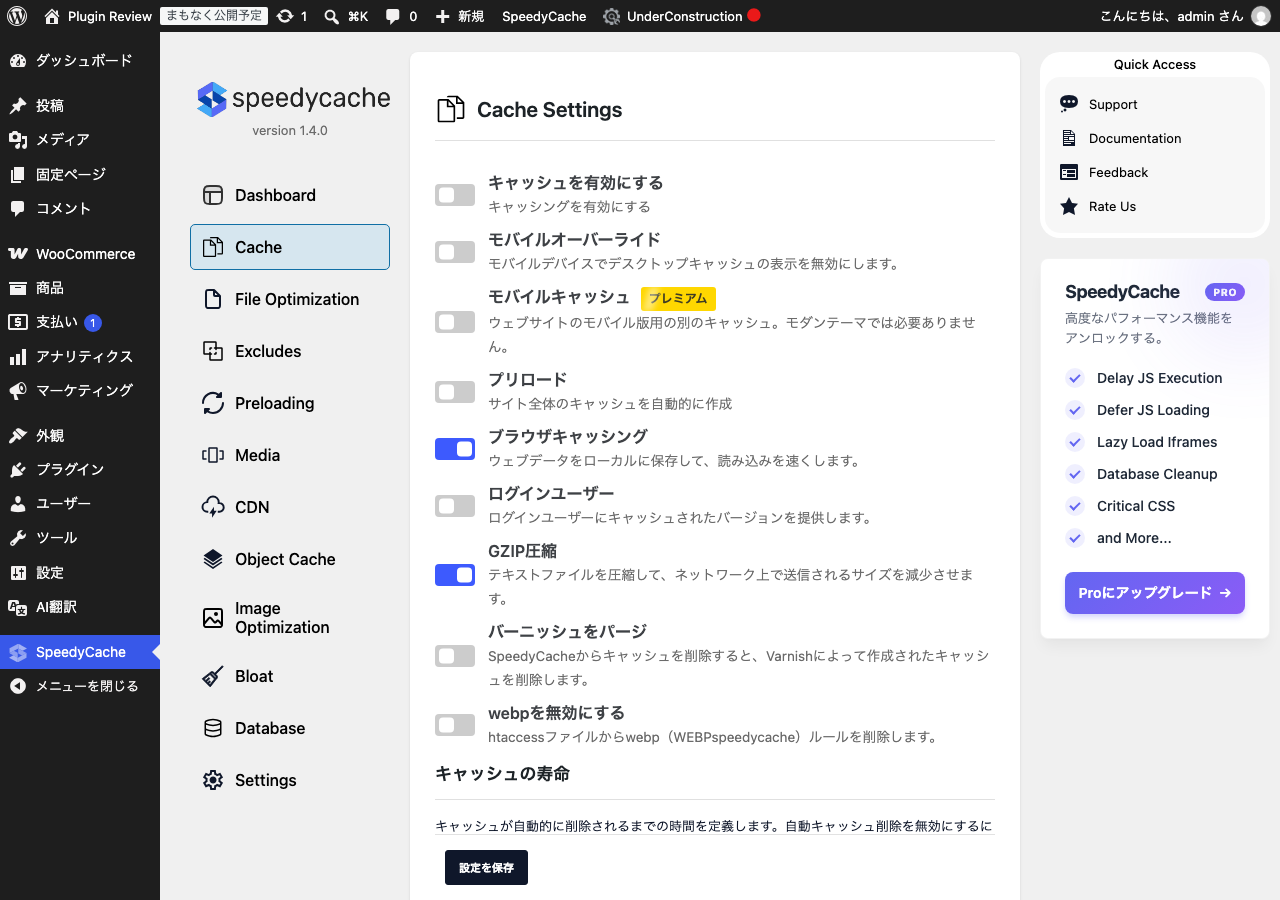Image resolution: width=1280 pixels, height=900 pixels.
Task: Turn off the GZIP圧縮 toggle
Action: point(455,575)
